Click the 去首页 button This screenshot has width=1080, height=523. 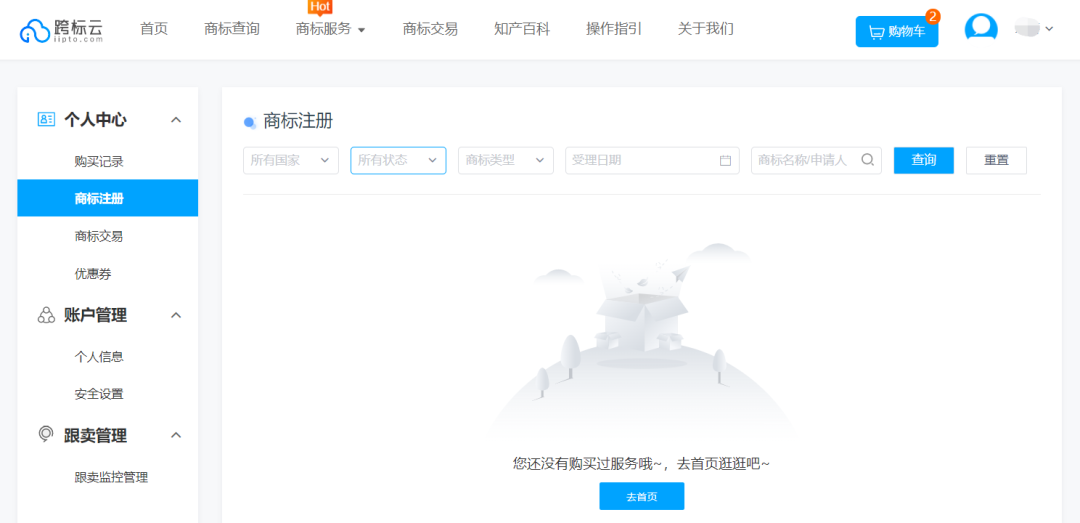point(641,496)
